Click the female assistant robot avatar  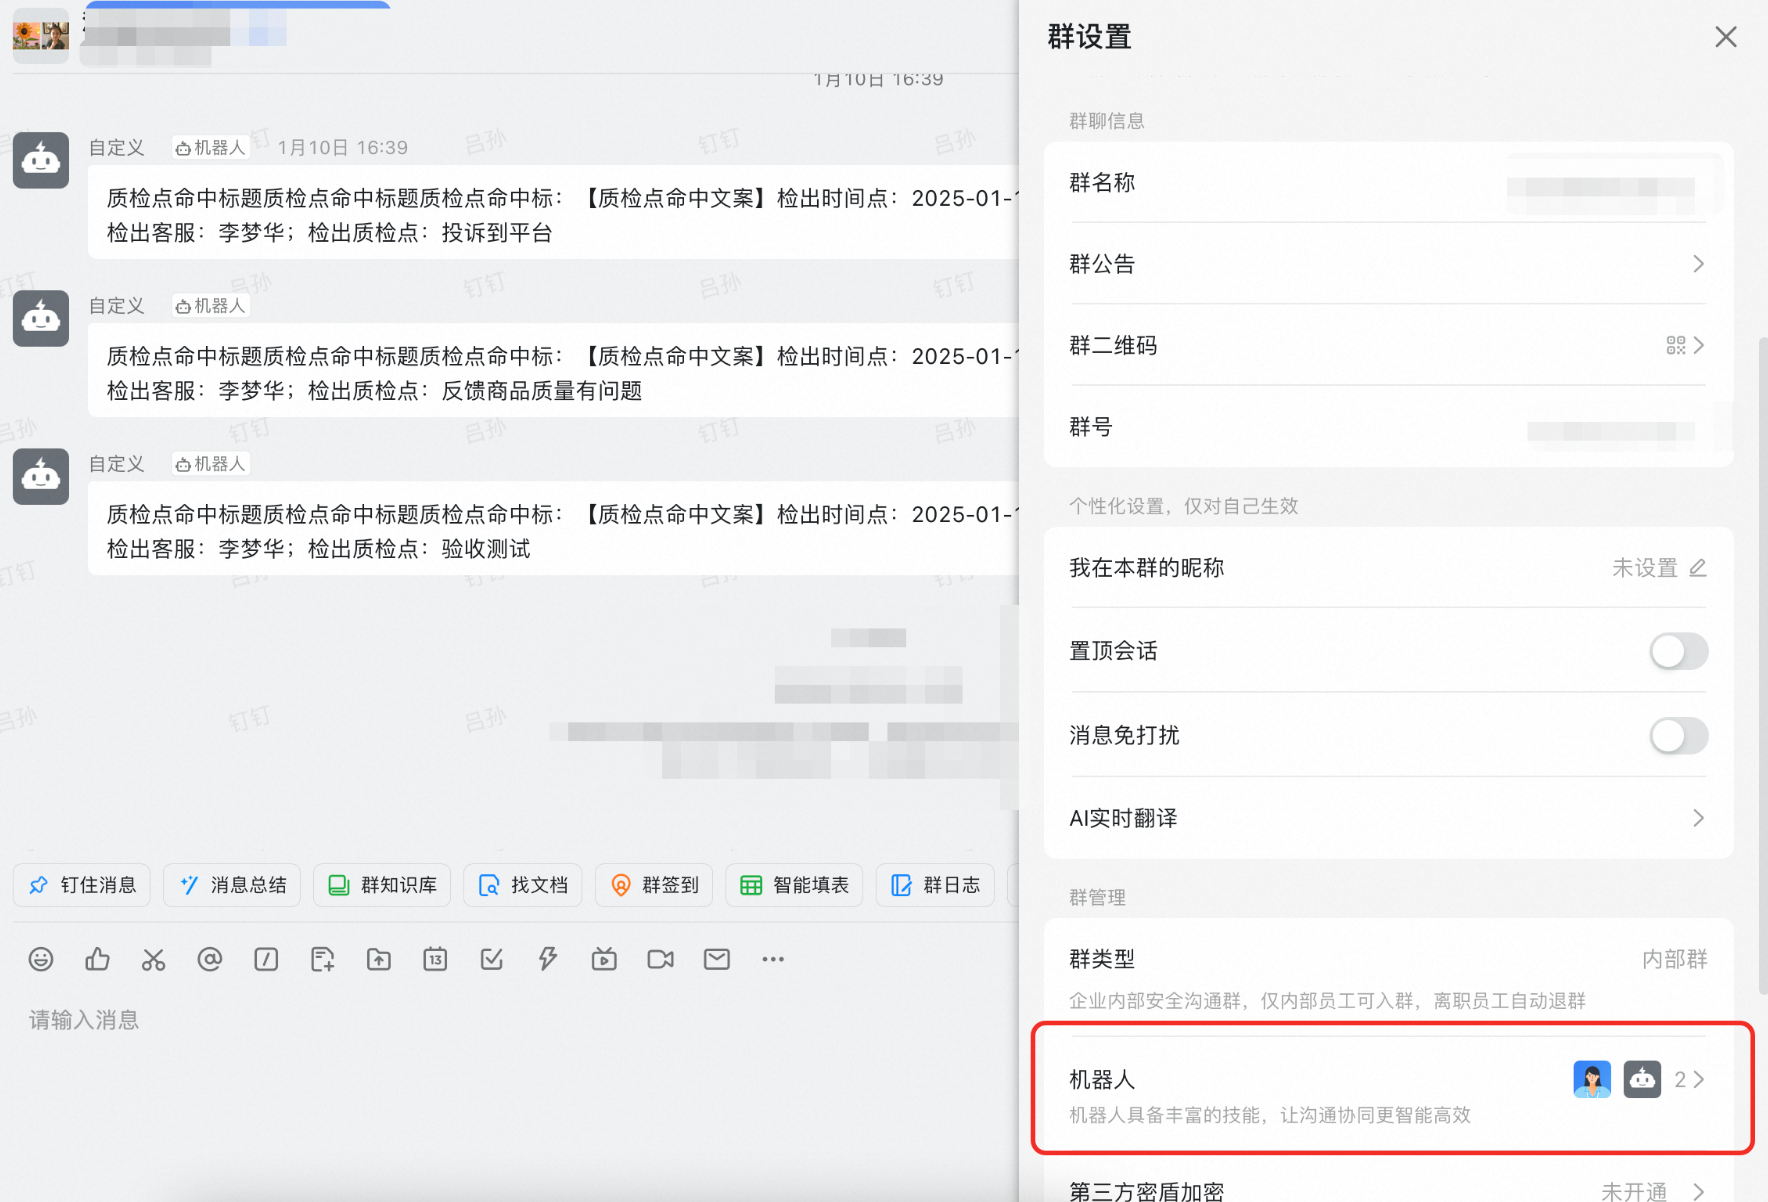click(x=1592, y=1079)
